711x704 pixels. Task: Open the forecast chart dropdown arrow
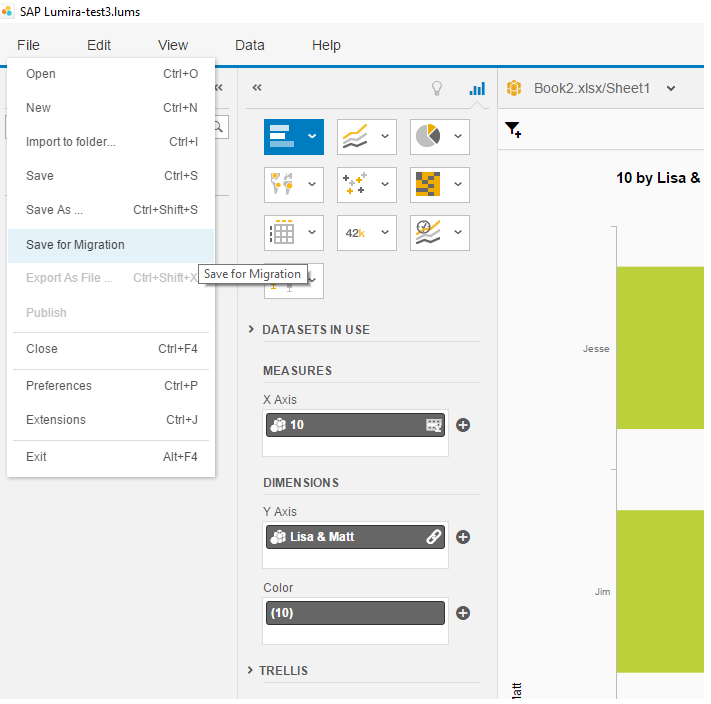click(x=458, y=232)
